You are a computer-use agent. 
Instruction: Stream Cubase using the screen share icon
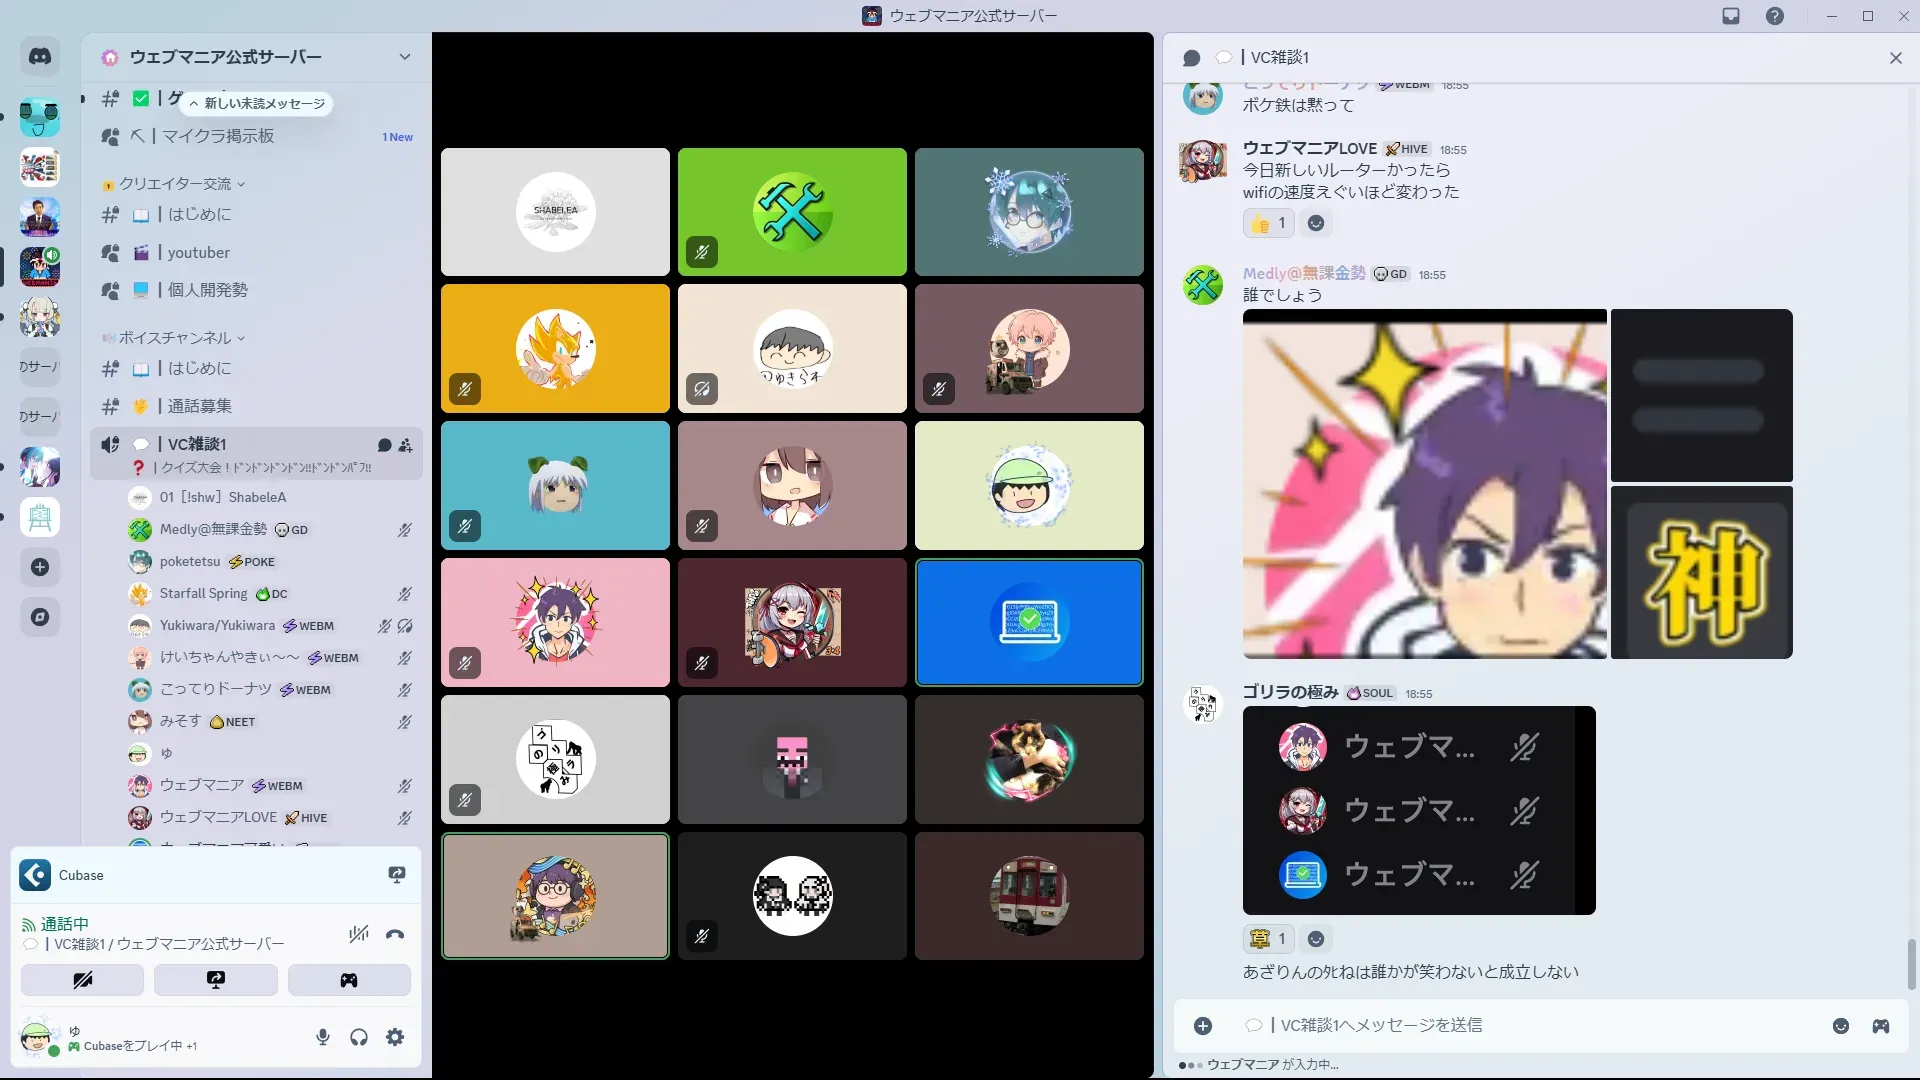[x=397, y=875]
